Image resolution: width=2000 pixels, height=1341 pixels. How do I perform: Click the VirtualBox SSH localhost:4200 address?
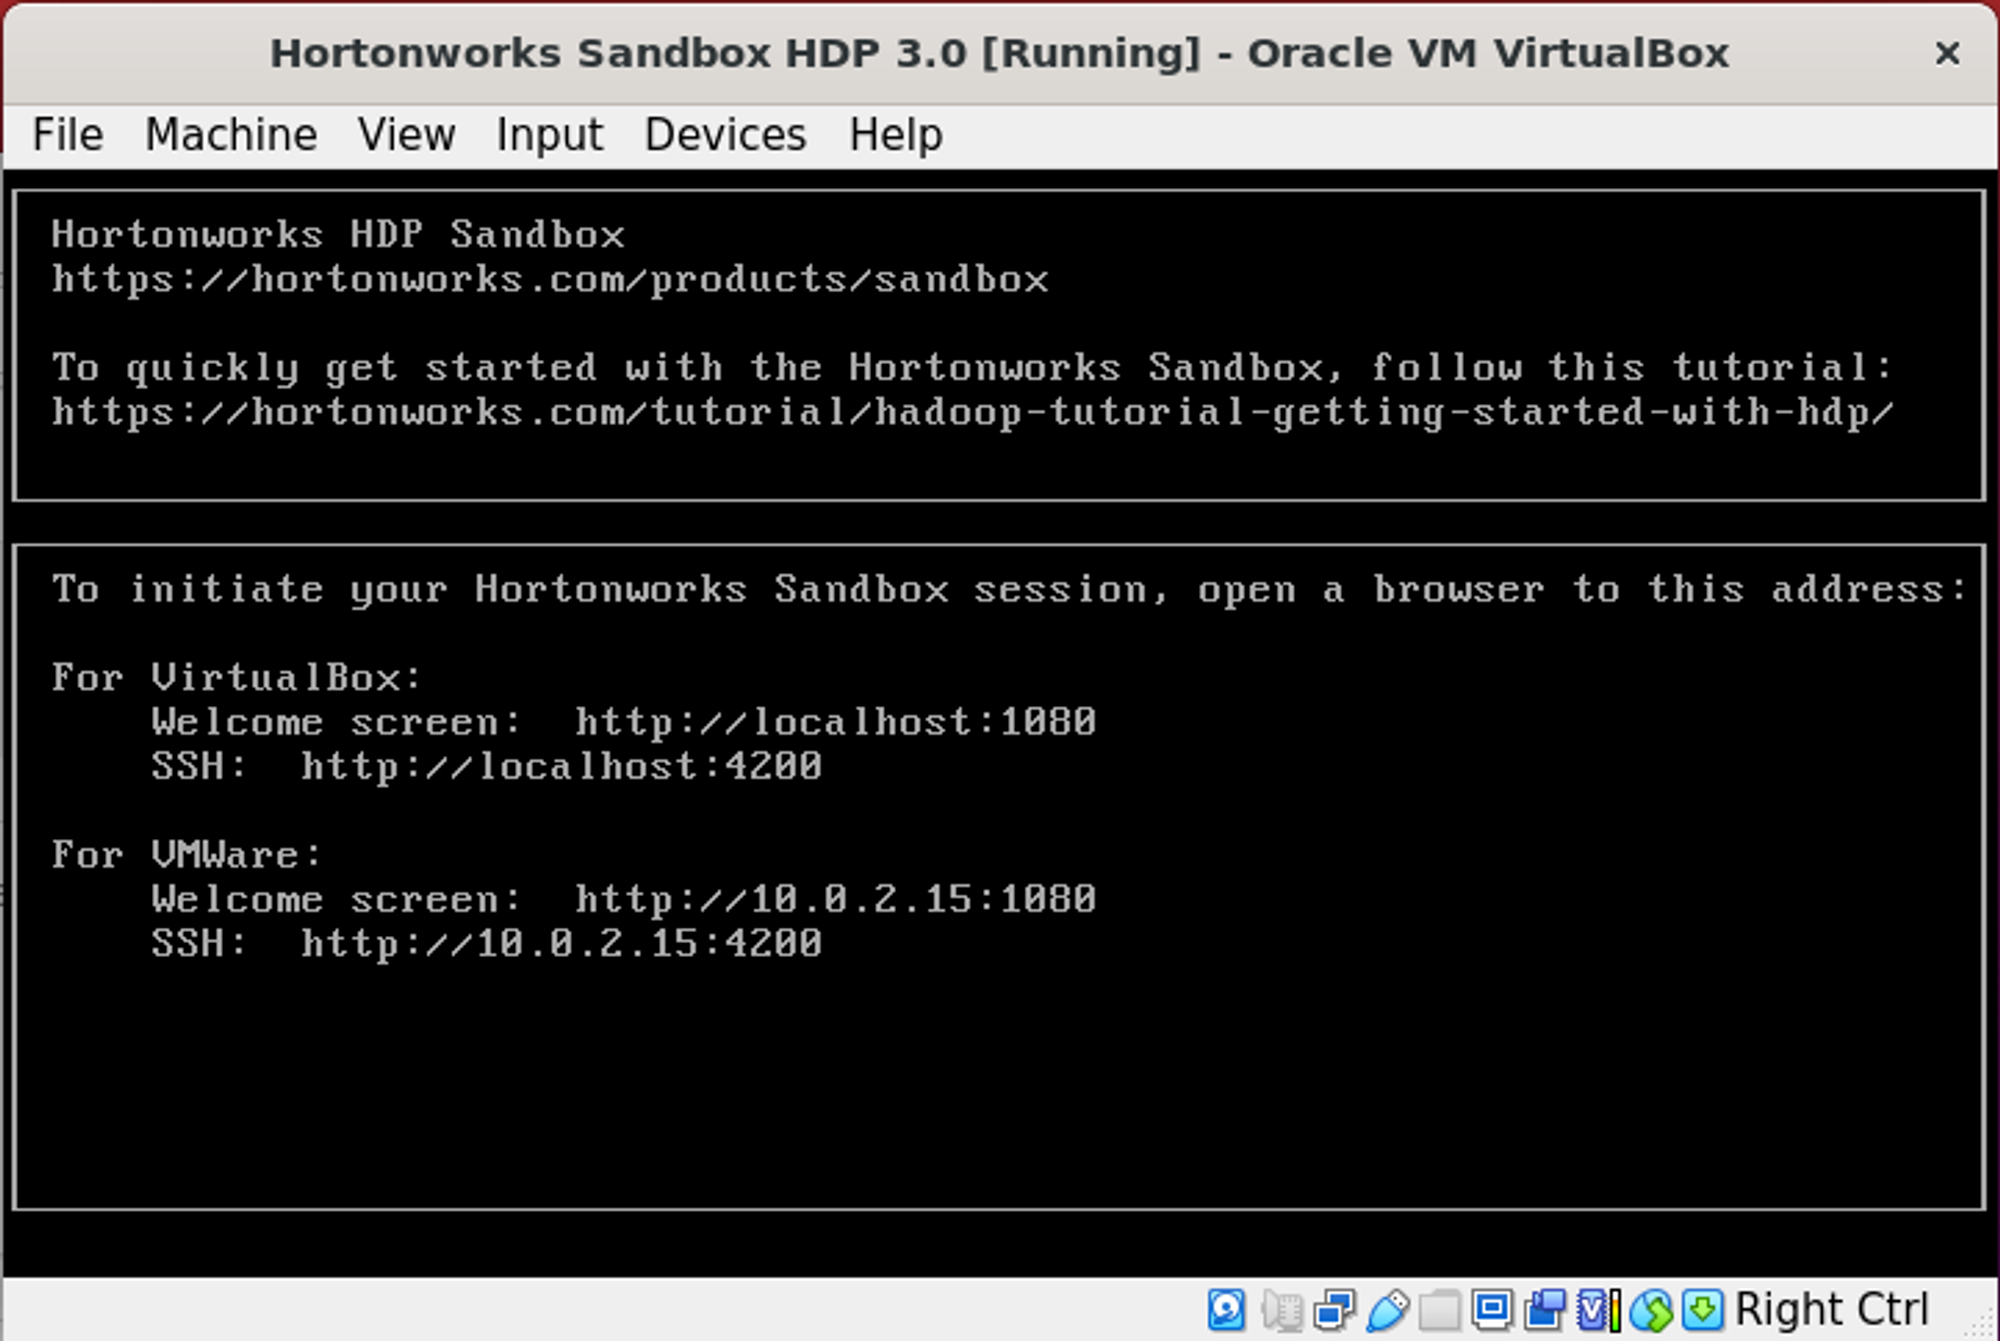pos(562,766)
